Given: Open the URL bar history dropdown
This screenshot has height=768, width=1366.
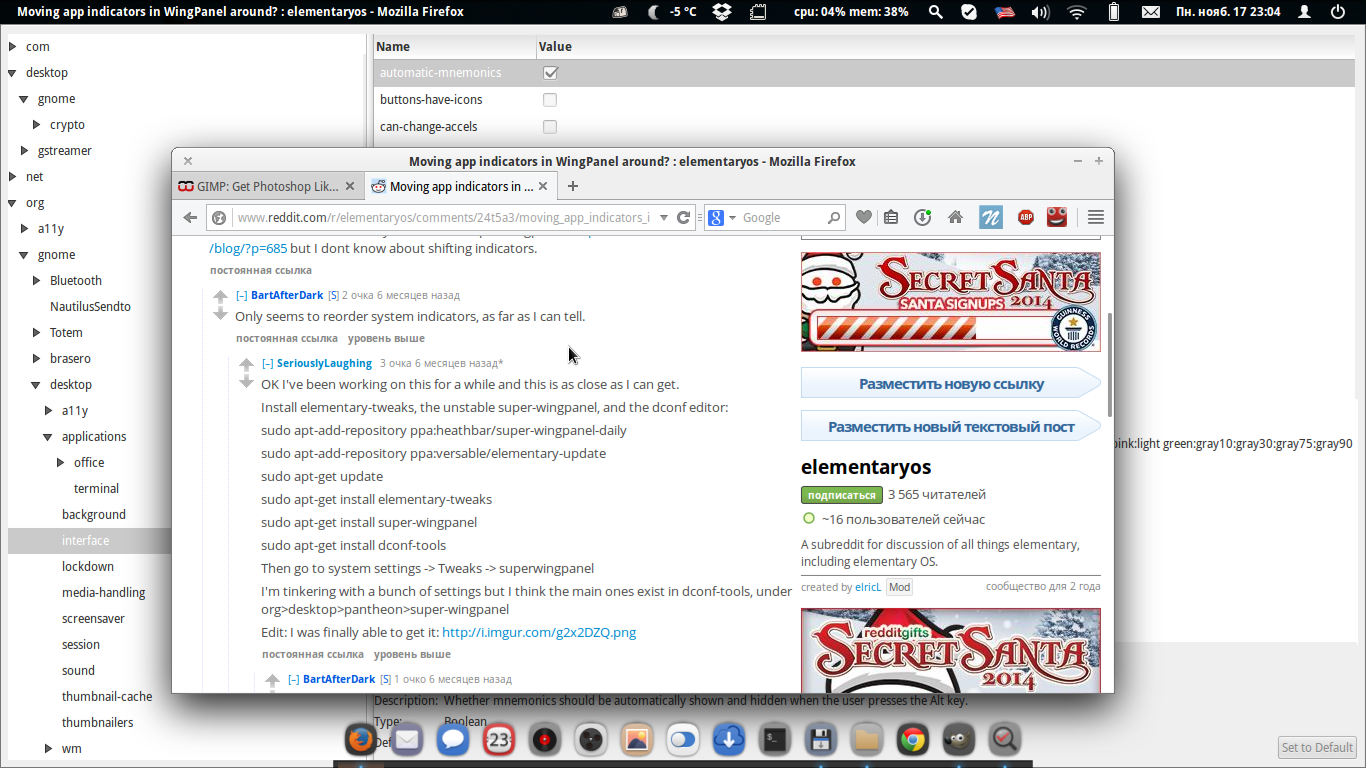Looking at the screenshot, I should tap(663, 217).
